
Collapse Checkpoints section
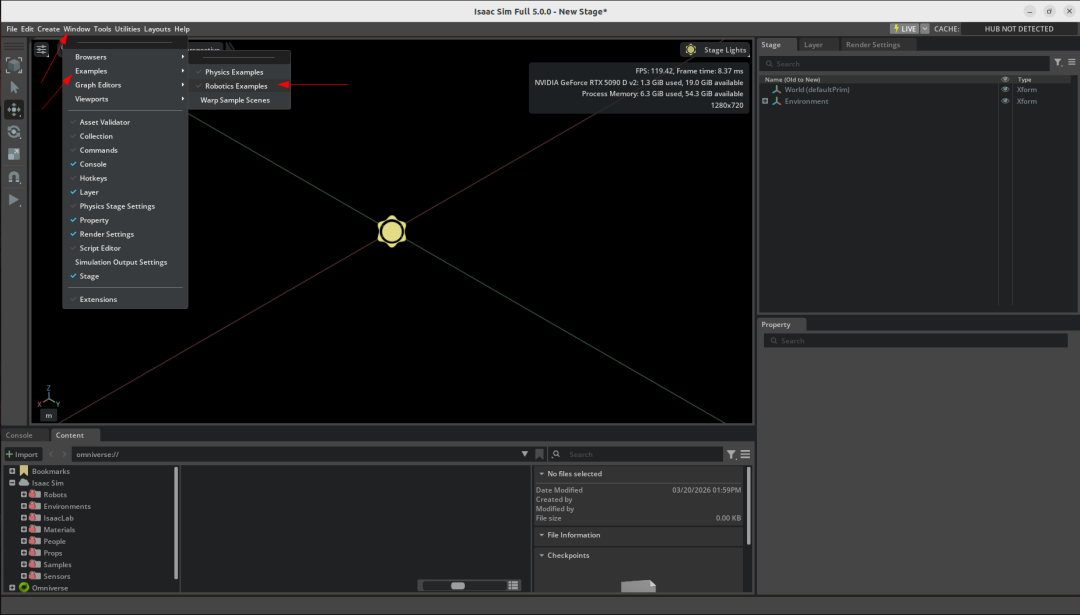point(541,555)
